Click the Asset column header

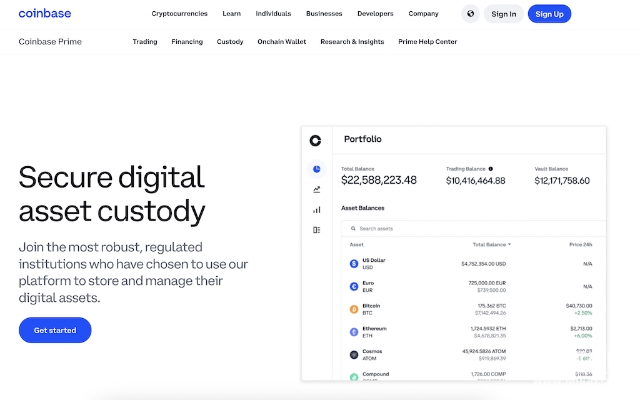point(356,244)
